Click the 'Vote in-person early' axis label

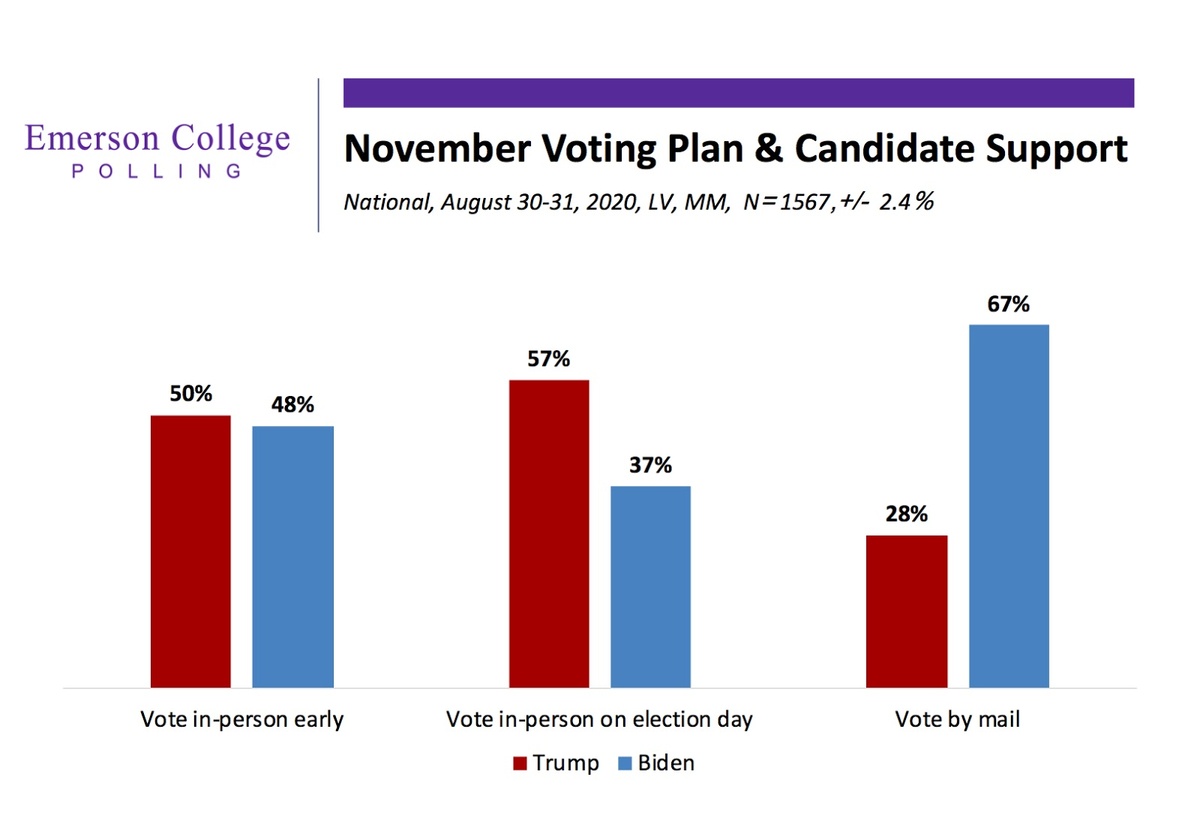(242, 719)
